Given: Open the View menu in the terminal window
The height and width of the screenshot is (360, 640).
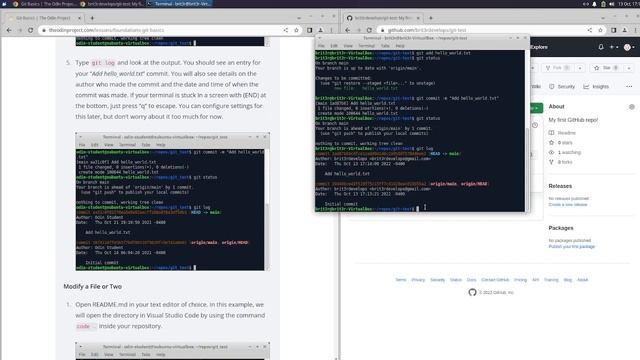Looking at the screenshot, I should 348,46.
